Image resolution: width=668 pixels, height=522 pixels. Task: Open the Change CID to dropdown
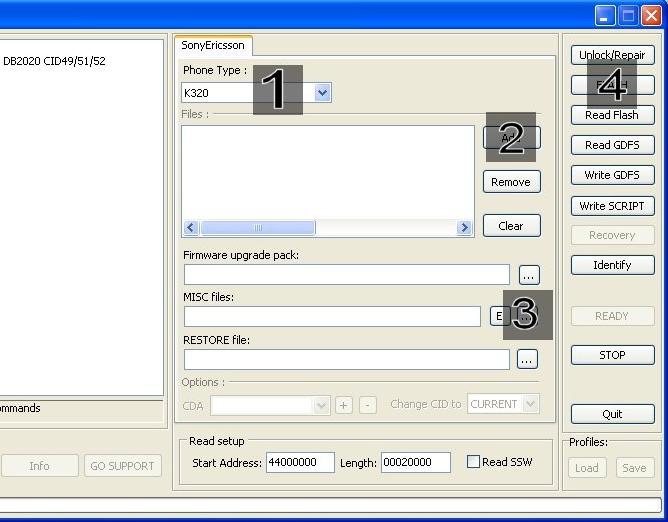(x=531, y=404)
